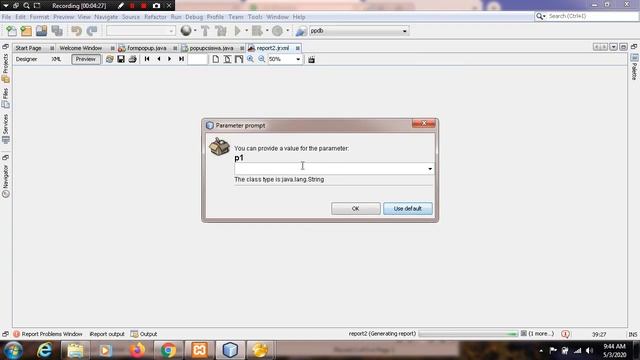Open the Projects side panel
Image resolution: width=640 pixels, height=360 pixels.
click(x=5, y=68)
